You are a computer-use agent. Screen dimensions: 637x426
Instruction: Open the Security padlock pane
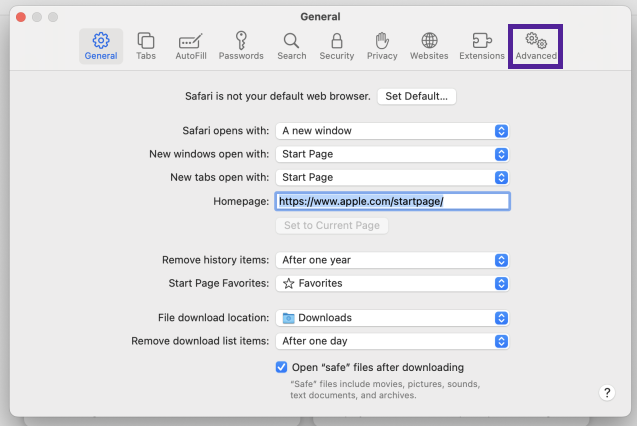(x=336, y=46)
